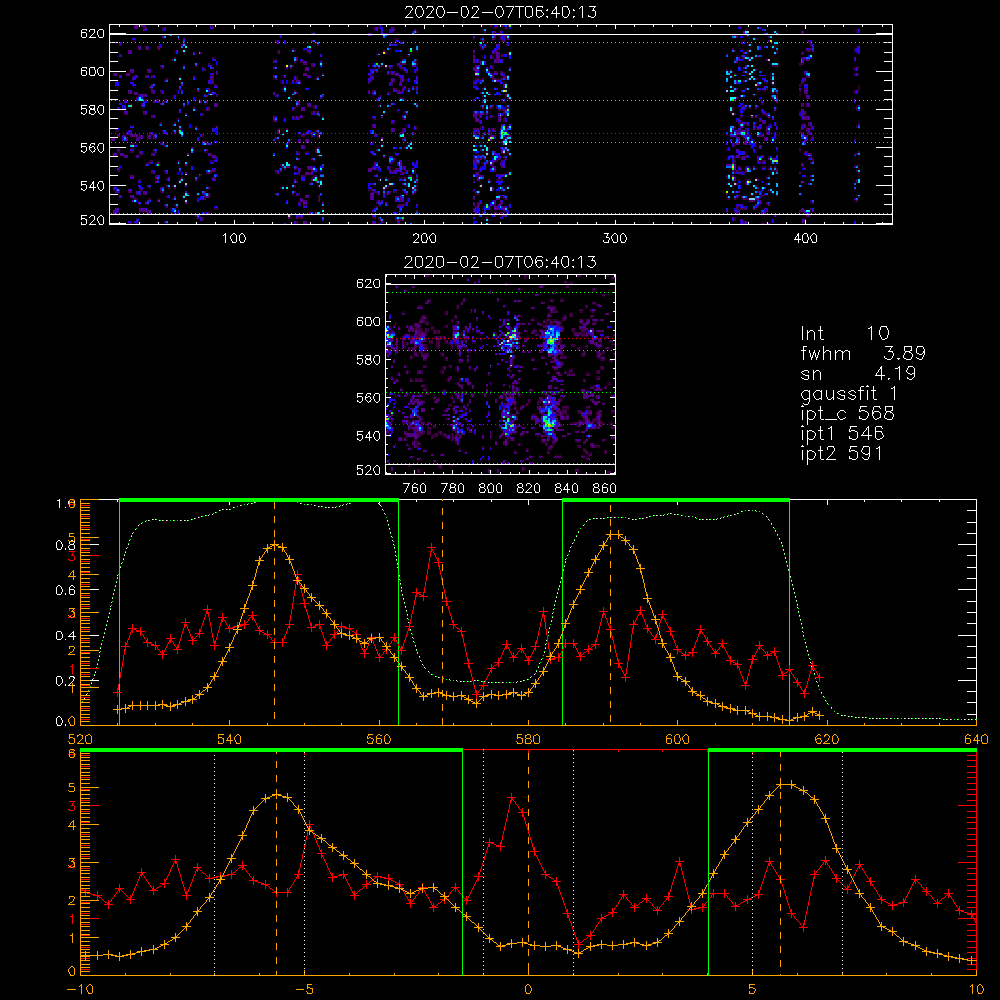Click orange x-axis label 580 on profile plot
This screenshot has width=1000, height=1000.
[528, 739]
